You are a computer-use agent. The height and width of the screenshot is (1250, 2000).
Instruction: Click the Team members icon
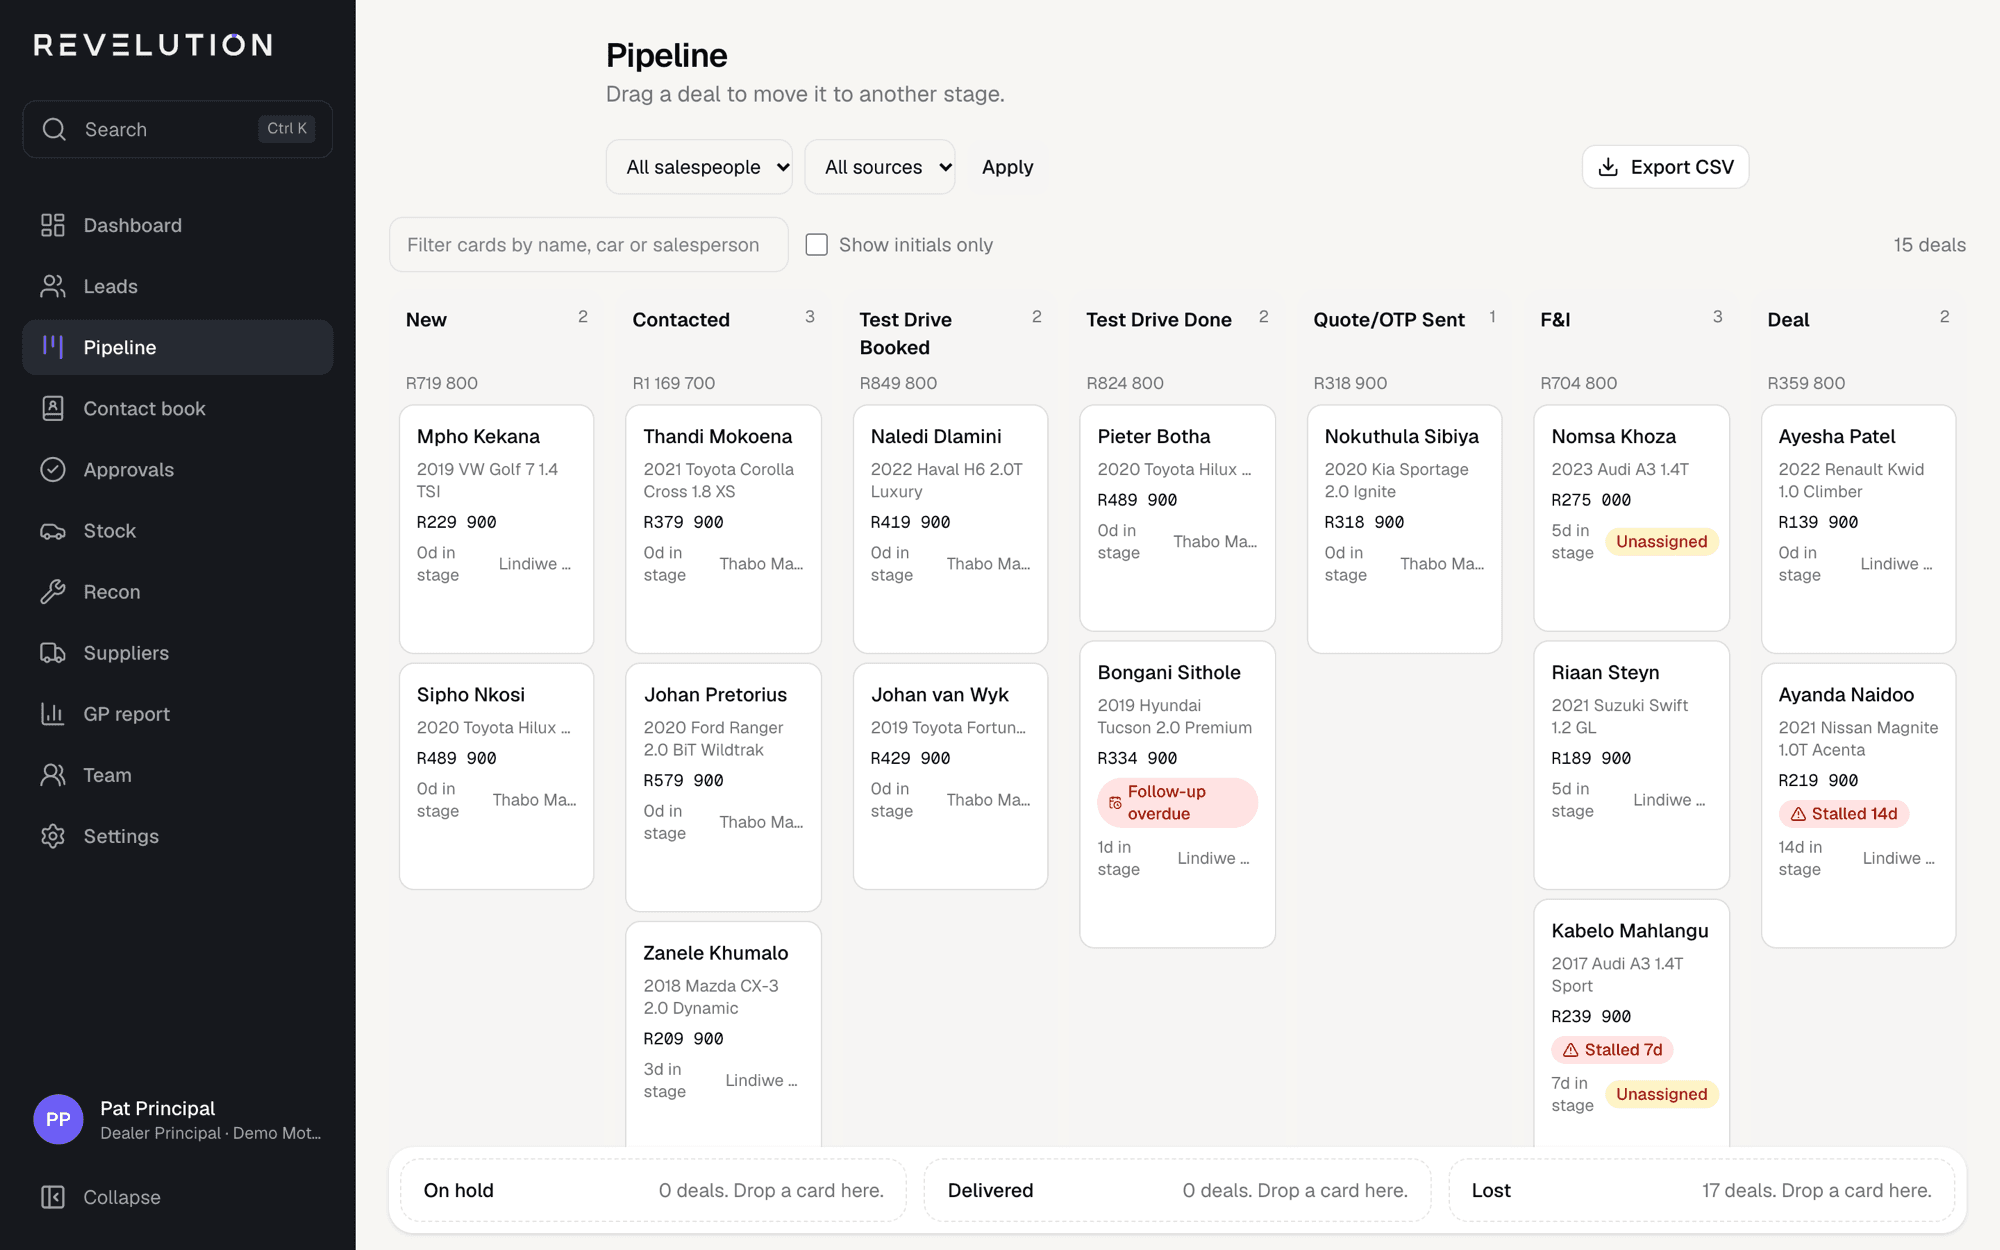pyautogui.click(x=53, y=775)
